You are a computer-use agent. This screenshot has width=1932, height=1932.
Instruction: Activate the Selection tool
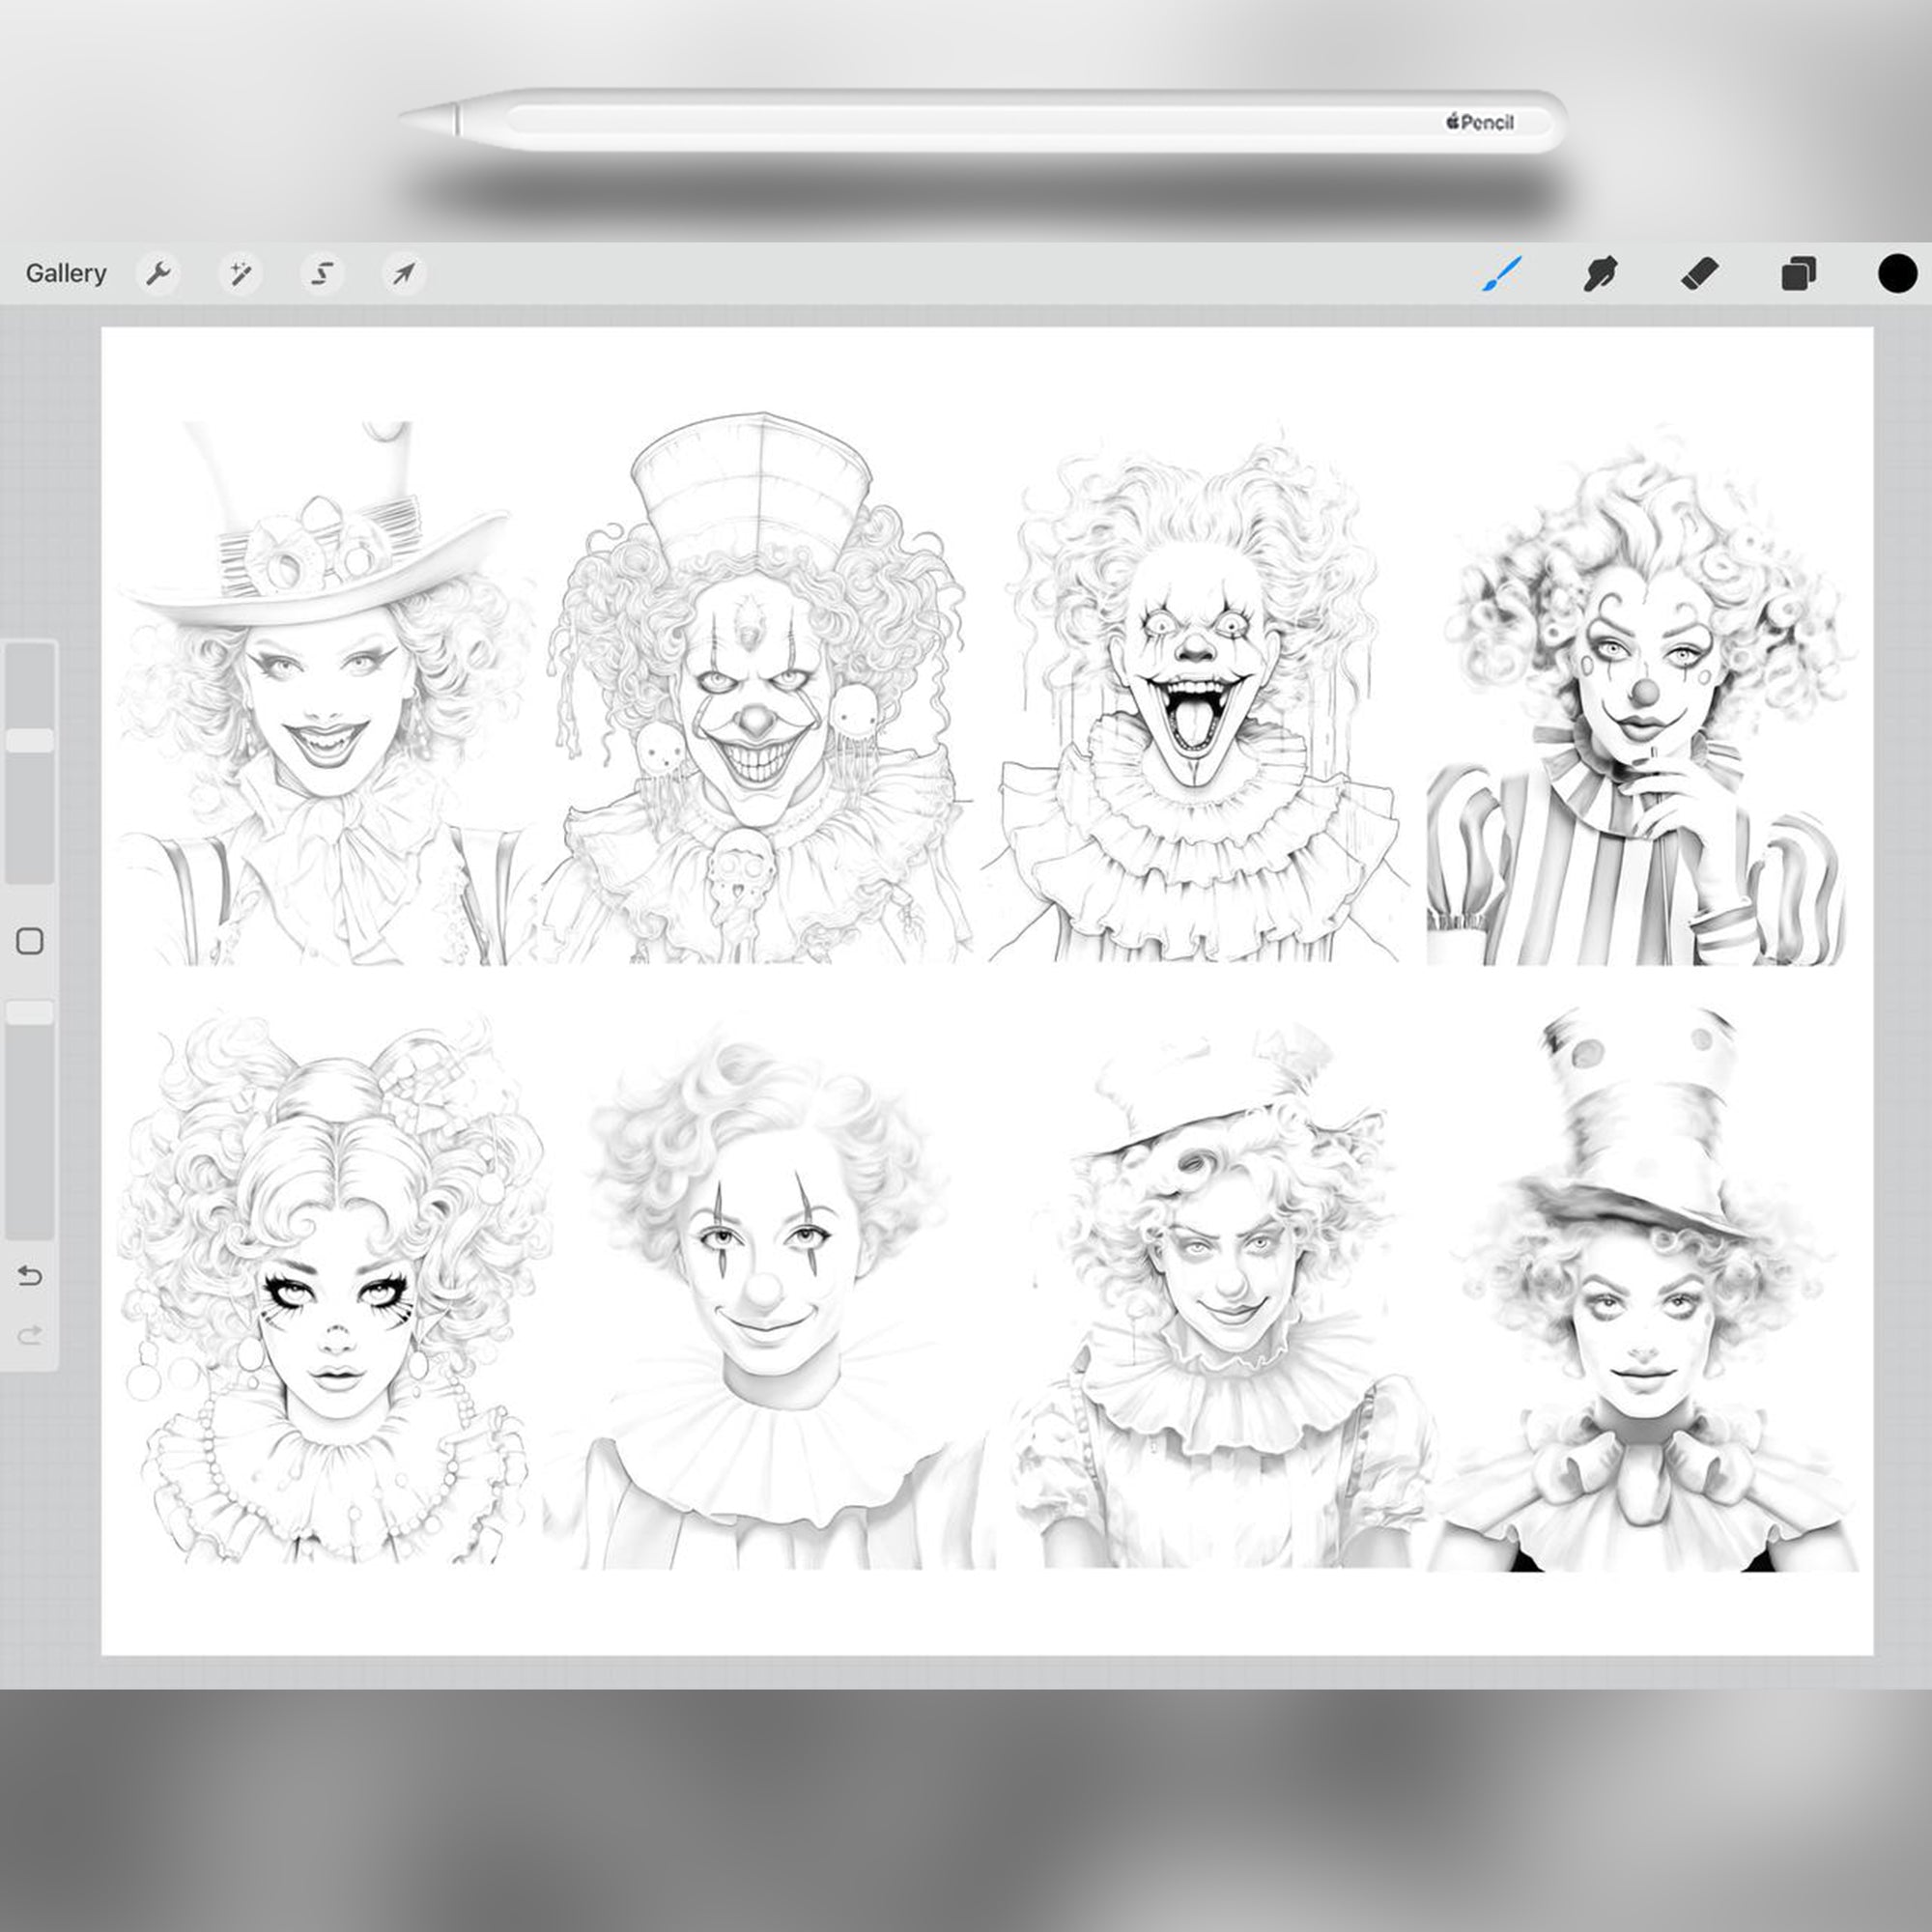pyautogui.click(x=321, y=272)
